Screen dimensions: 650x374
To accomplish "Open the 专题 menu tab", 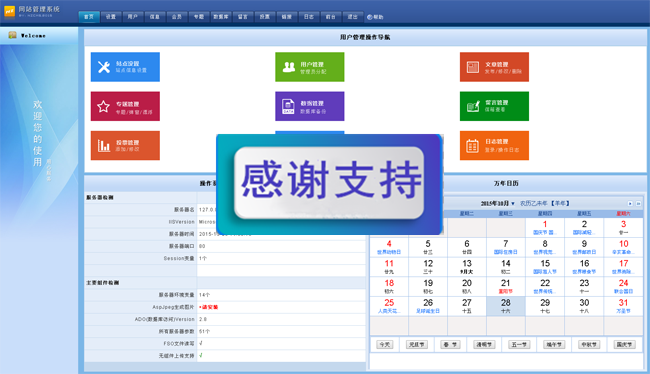I will pos(199,17).
